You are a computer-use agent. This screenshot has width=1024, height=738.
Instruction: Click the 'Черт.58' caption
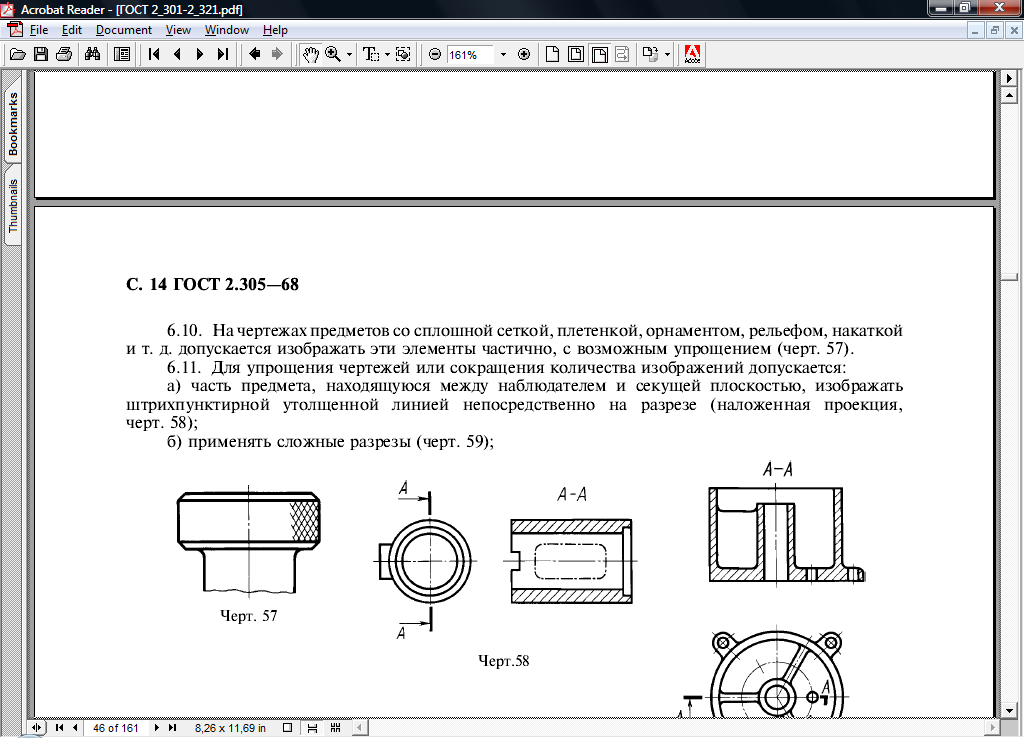point(504,661)
